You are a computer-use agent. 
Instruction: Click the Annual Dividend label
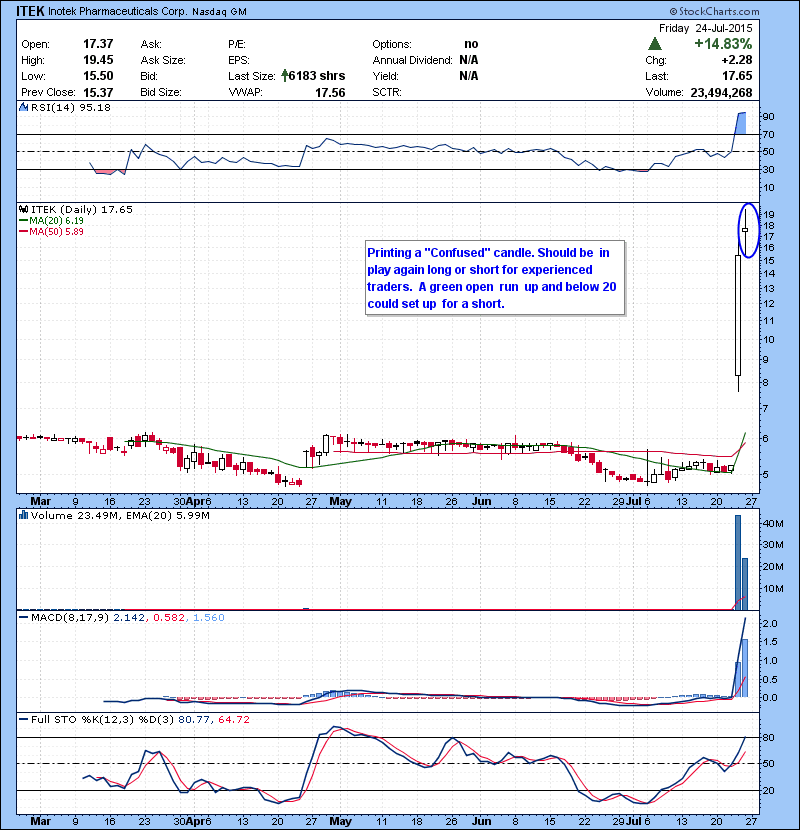[412, 60]
